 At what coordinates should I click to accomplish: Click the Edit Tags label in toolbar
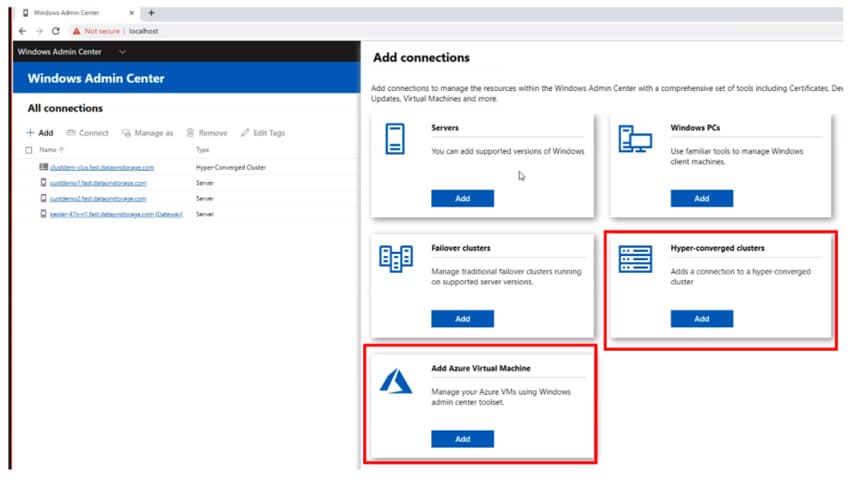click(x=269, y=133)
